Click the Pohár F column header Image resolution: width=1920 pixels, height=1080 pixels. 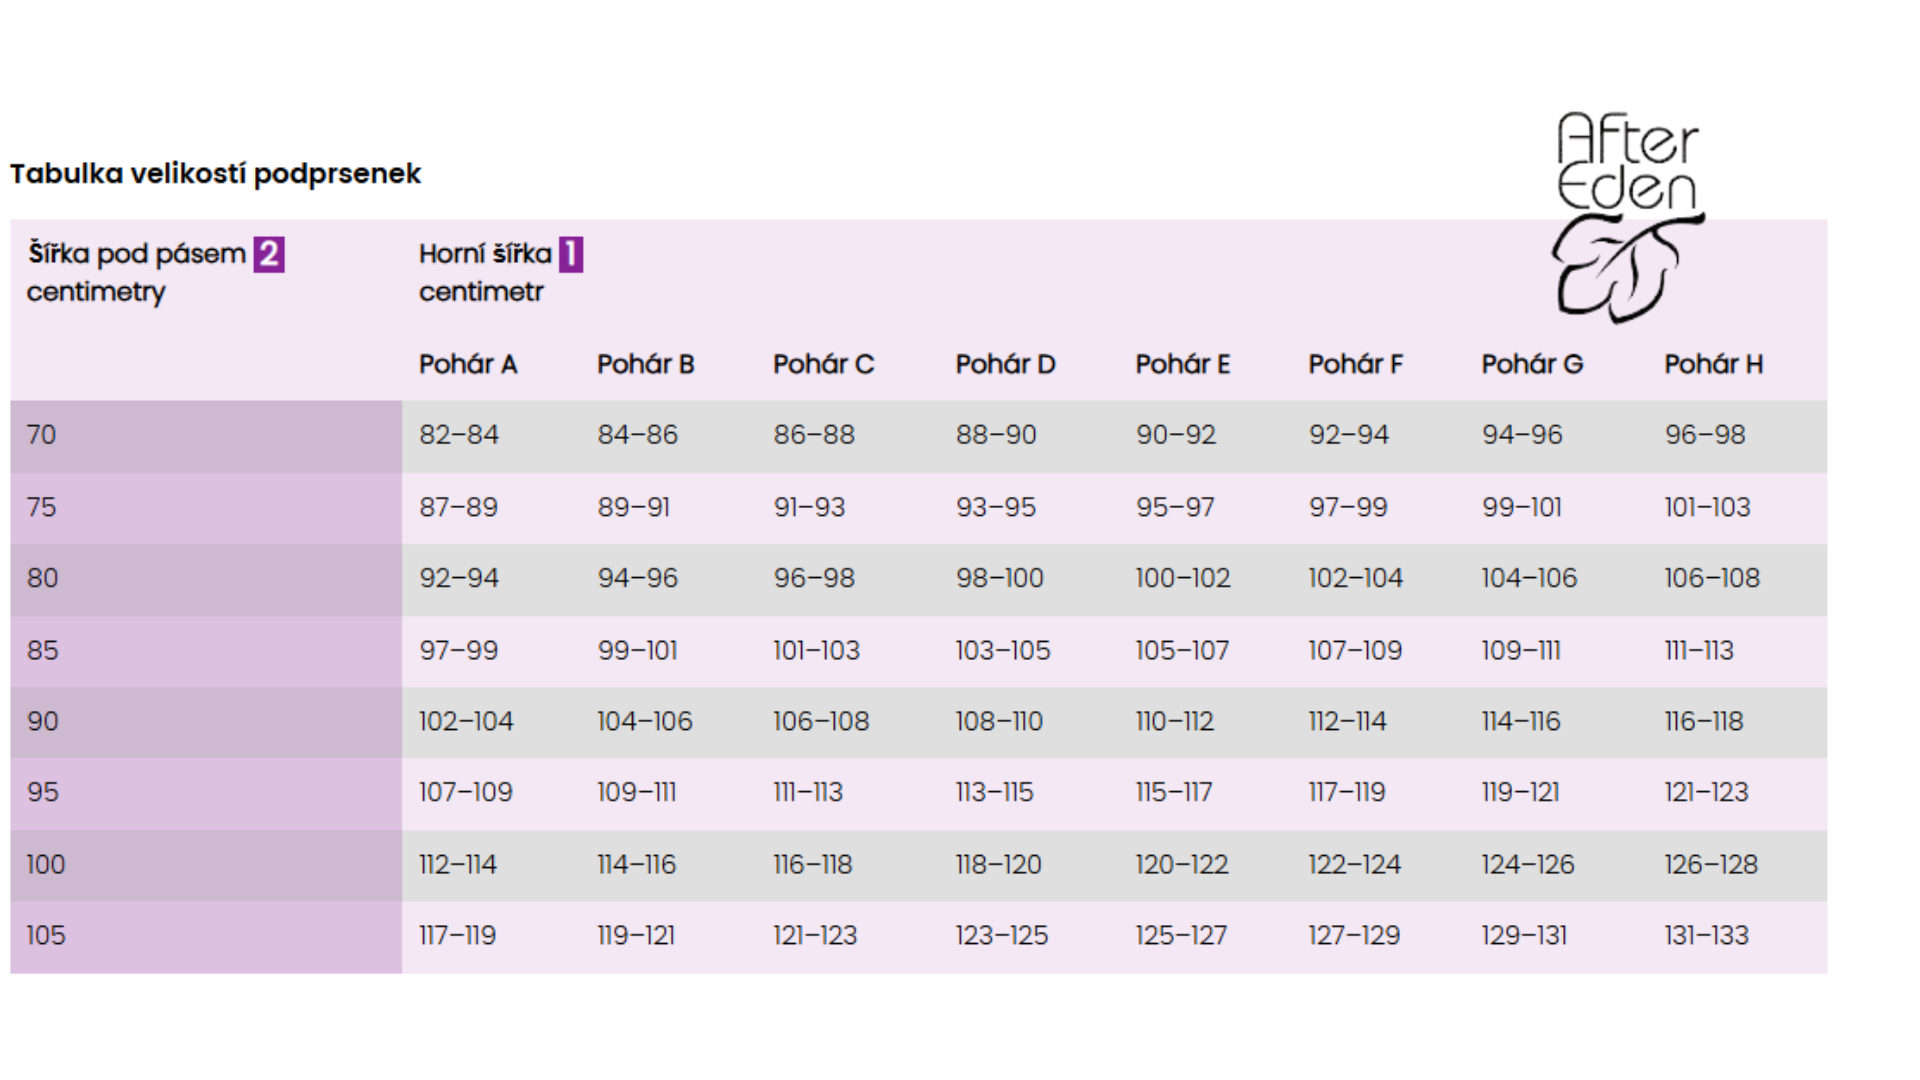coord(1355,364)
